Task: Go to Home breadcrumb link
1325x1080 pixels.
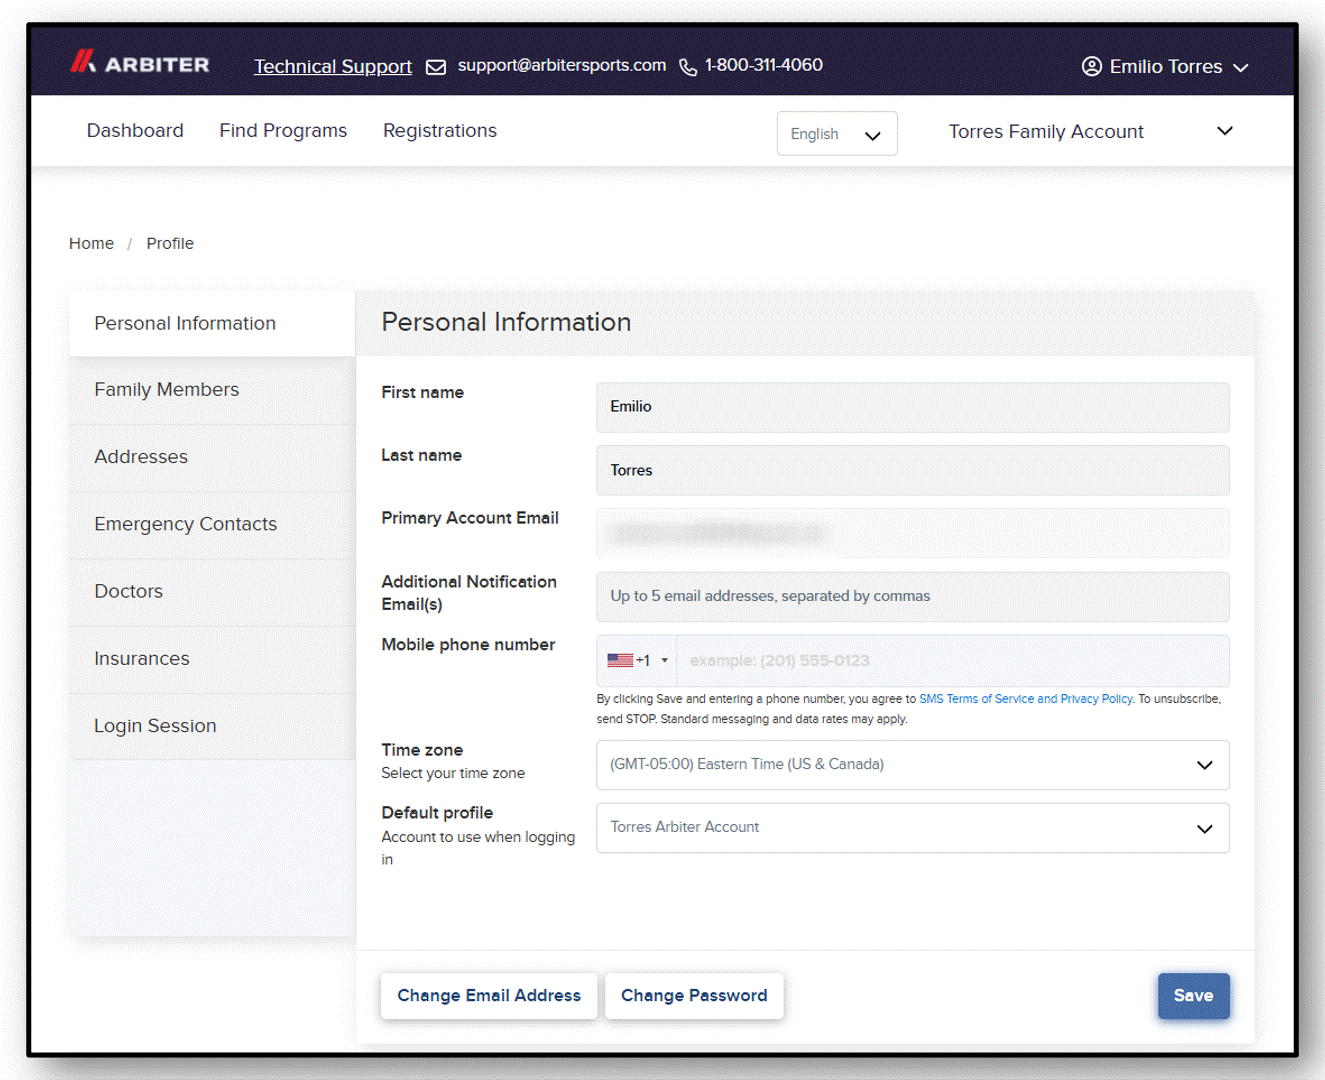Action: (91, 243)
